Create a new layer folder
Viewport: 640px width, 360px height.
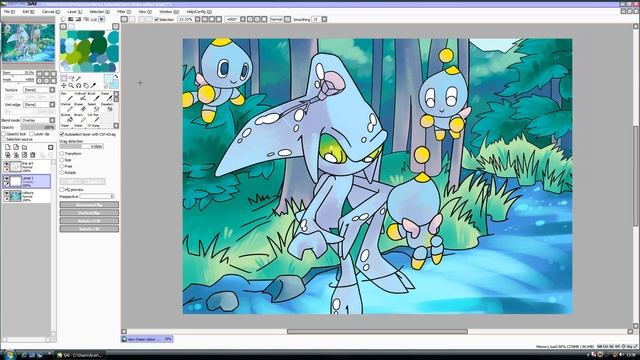(x=24, y=147)
